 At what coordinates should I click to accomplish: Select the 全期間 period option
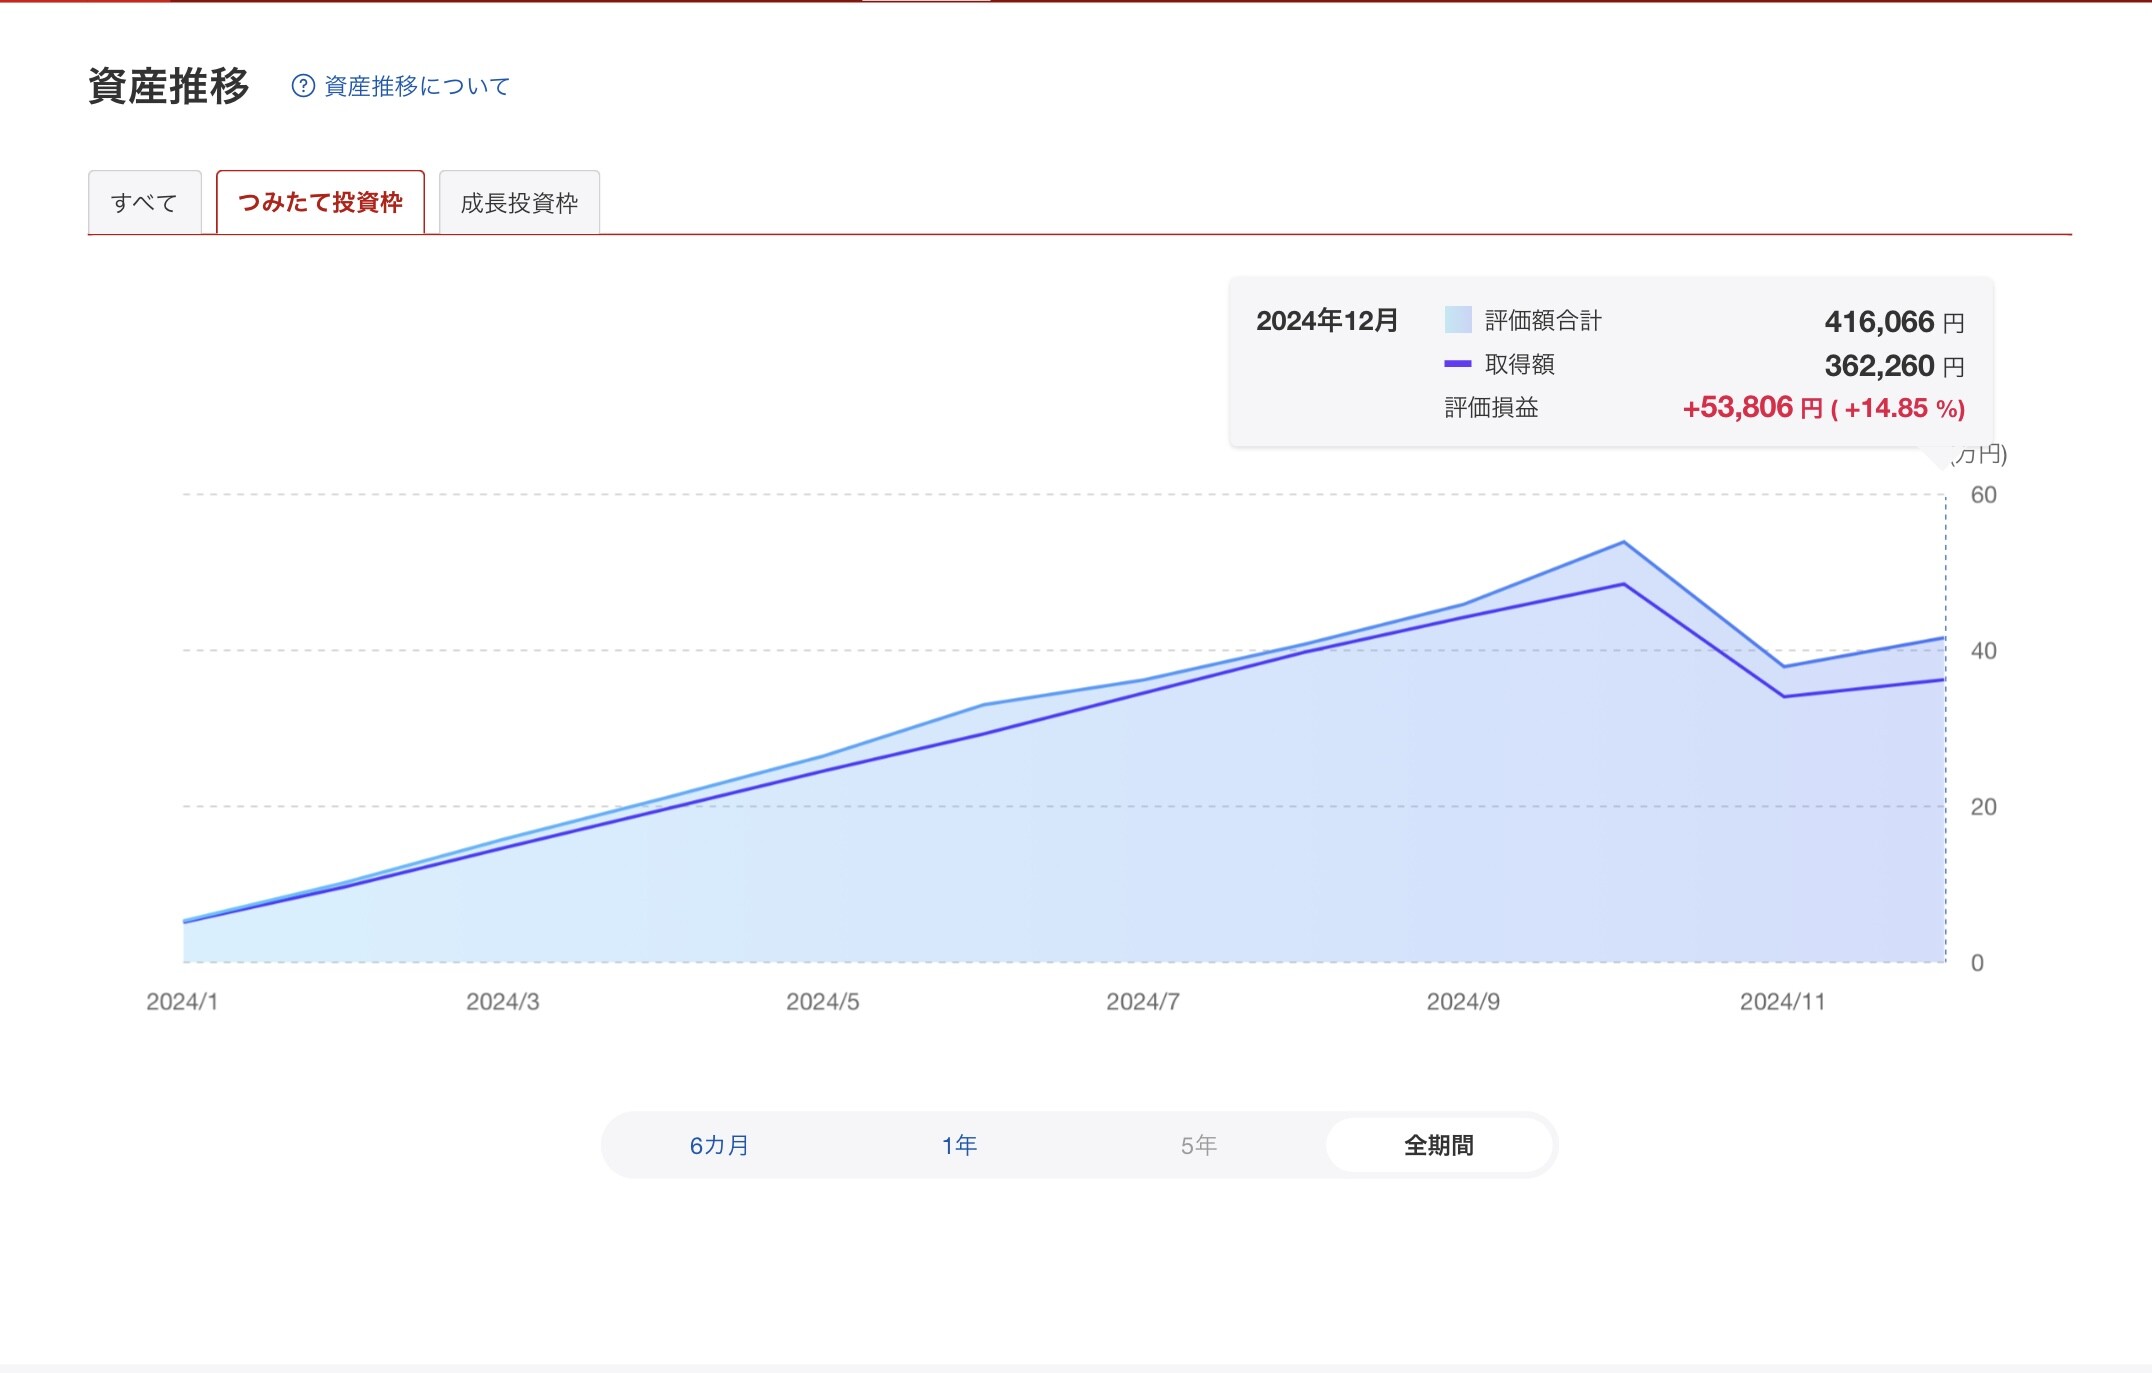coord(1438,1145)
